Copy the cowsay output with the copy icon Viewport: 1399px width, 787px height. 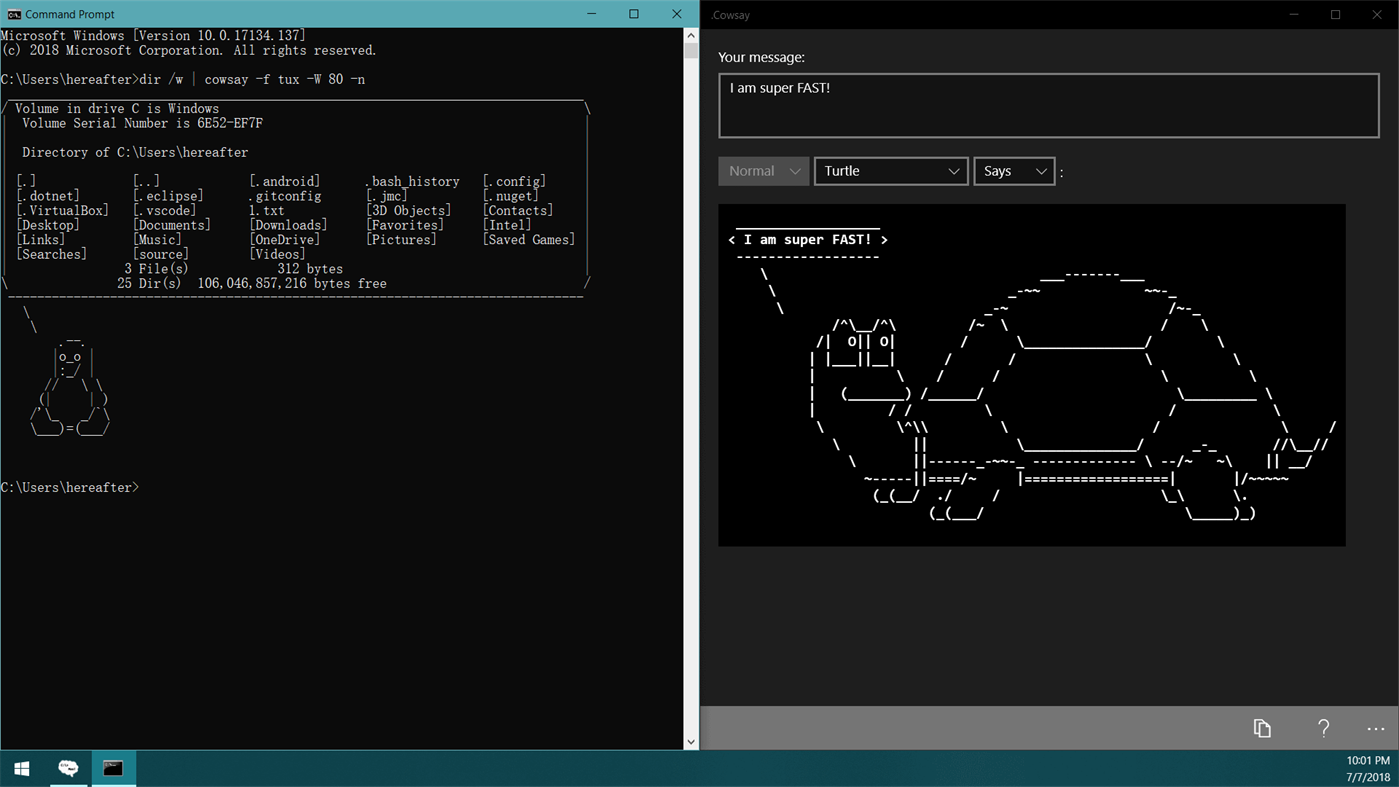[1262, 728]
